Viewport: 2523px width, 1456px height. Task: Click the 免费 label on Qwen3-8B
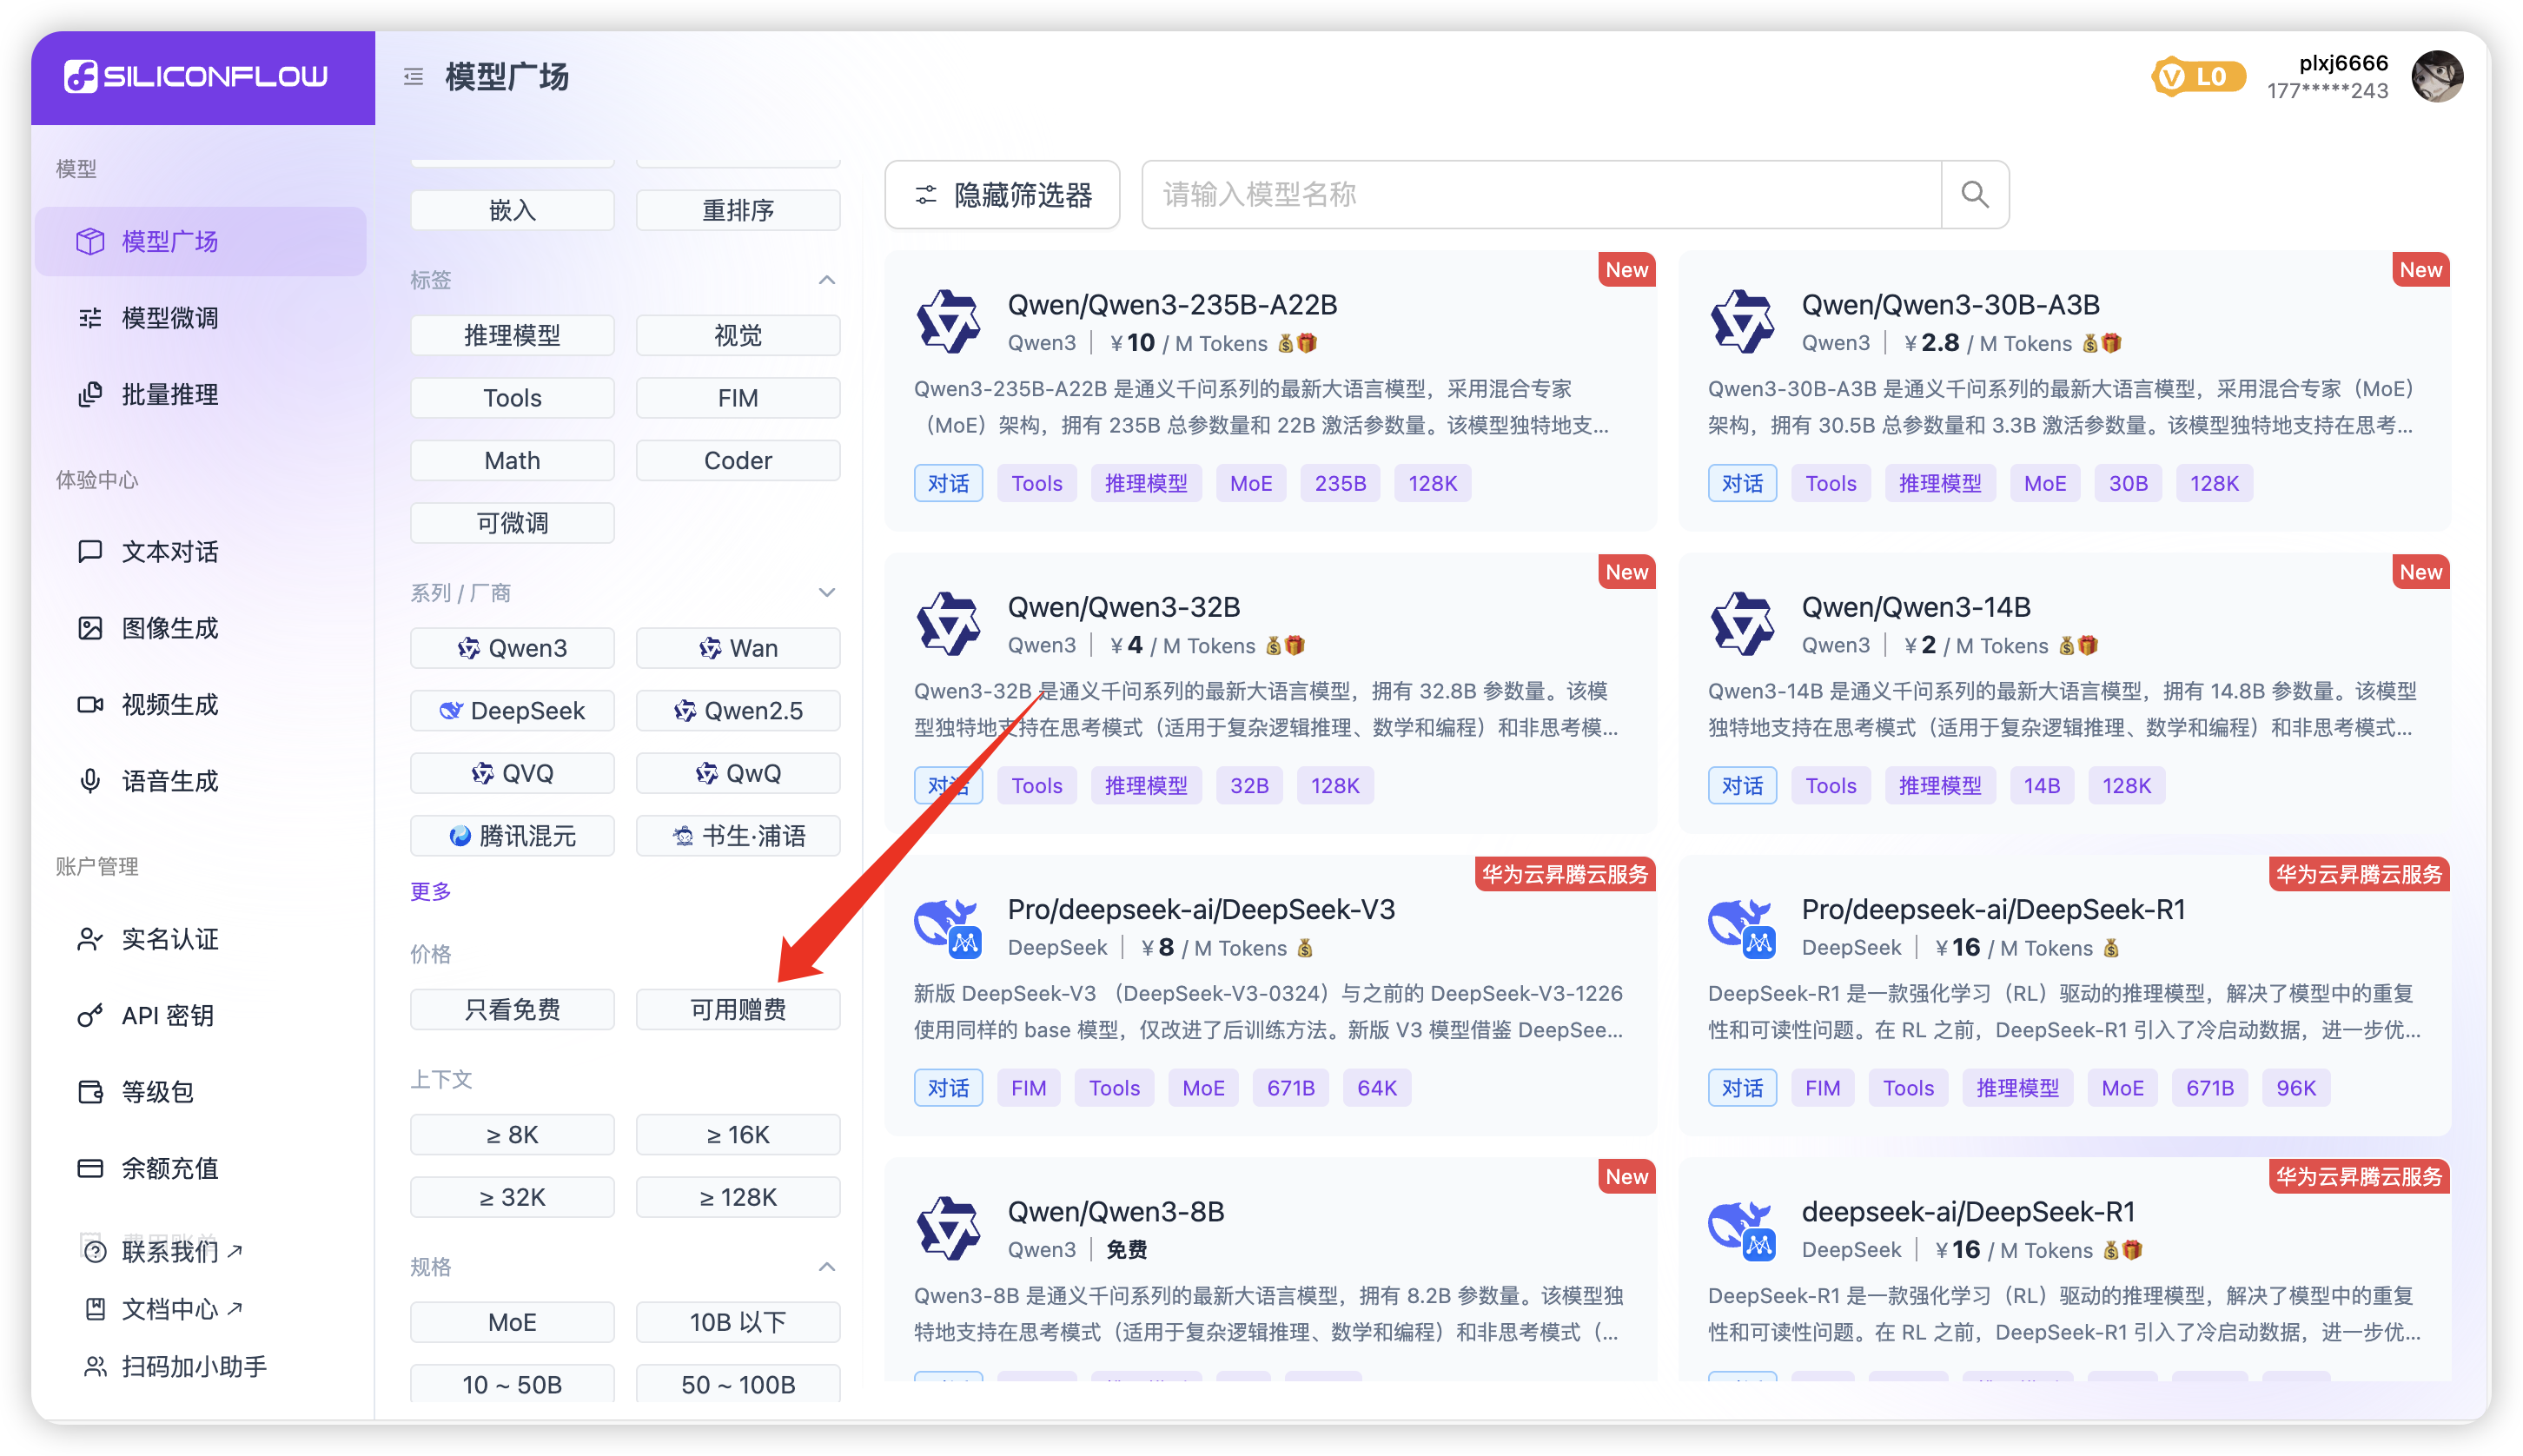tap(1126, 1250)
